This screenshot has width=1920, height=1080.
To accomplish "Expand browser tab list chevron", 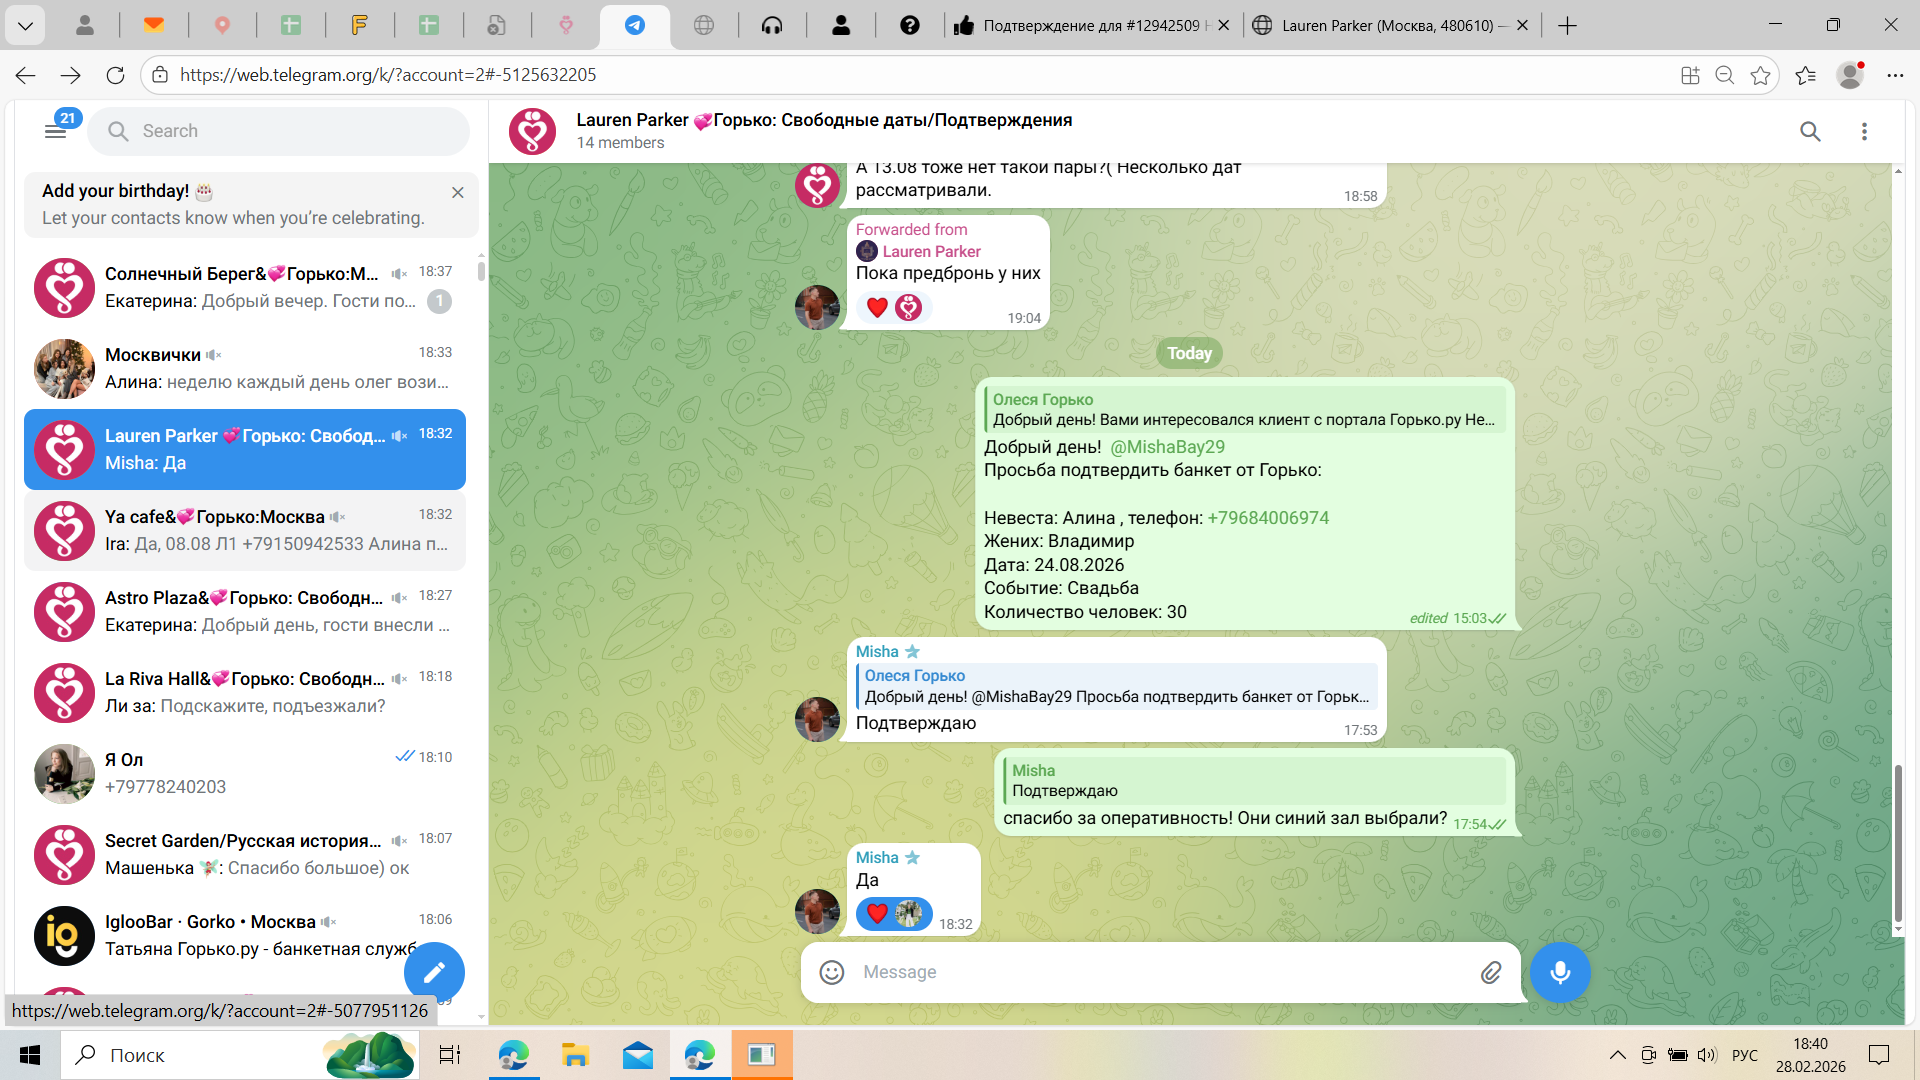I will pos(25,25).
